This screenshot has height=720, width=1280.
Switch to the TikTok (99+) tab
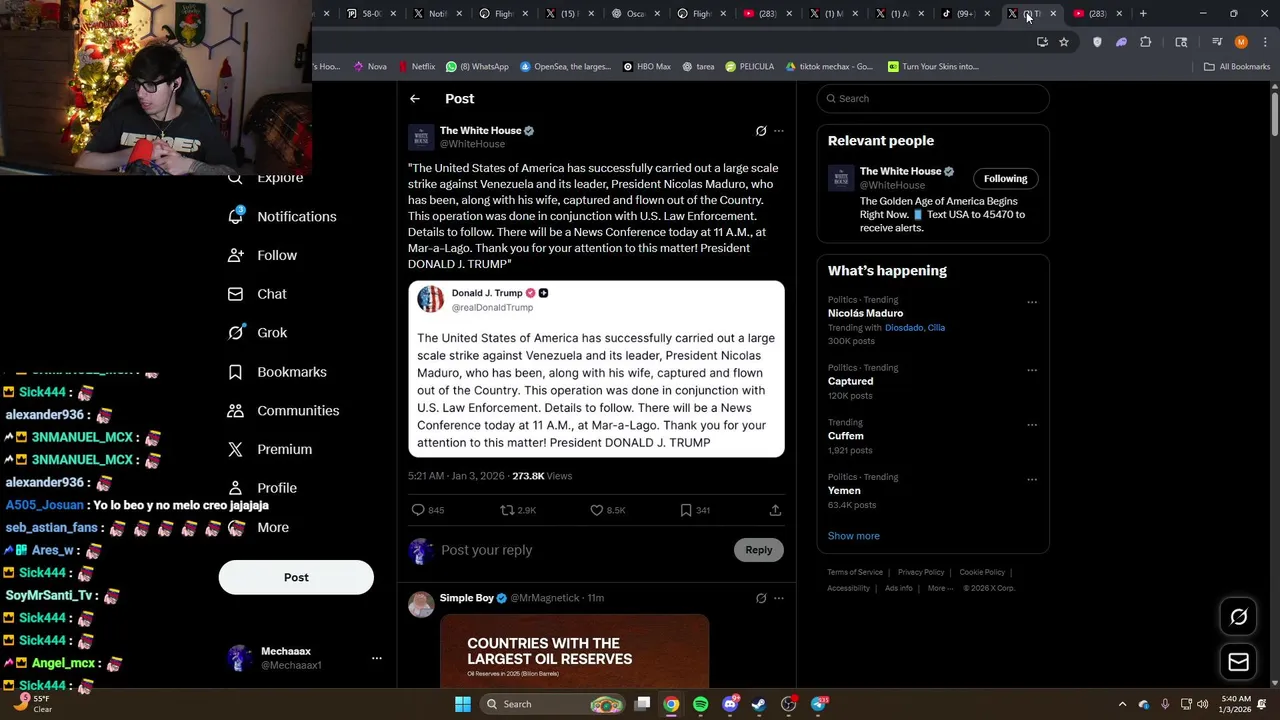(964, 14)
